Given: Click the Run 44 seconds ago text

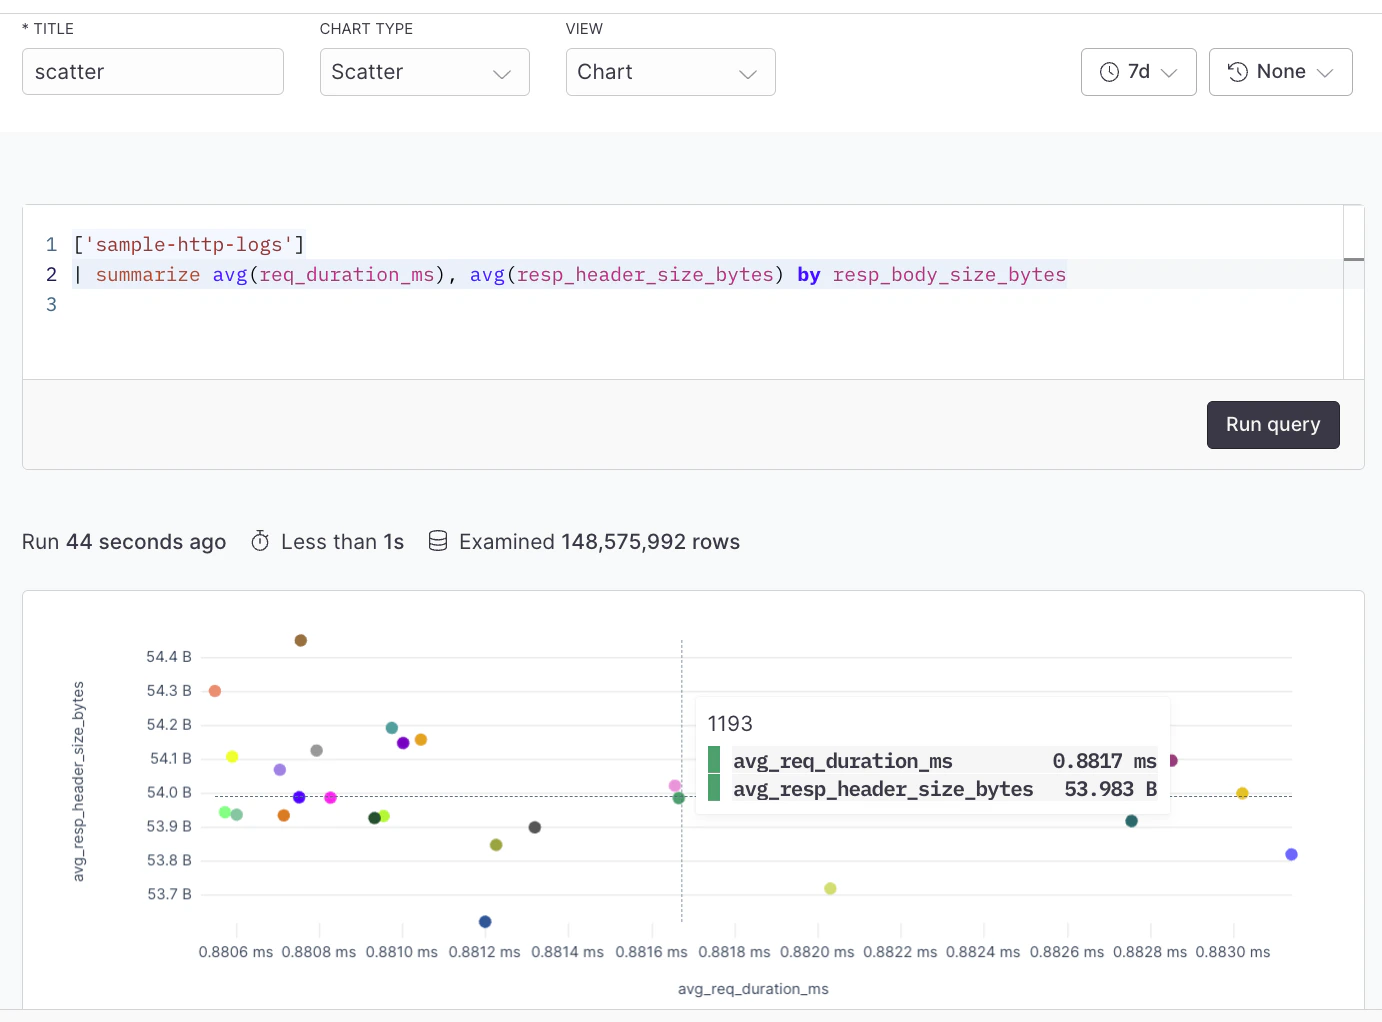Looking at the screenshot, I should tap(123, 541).
